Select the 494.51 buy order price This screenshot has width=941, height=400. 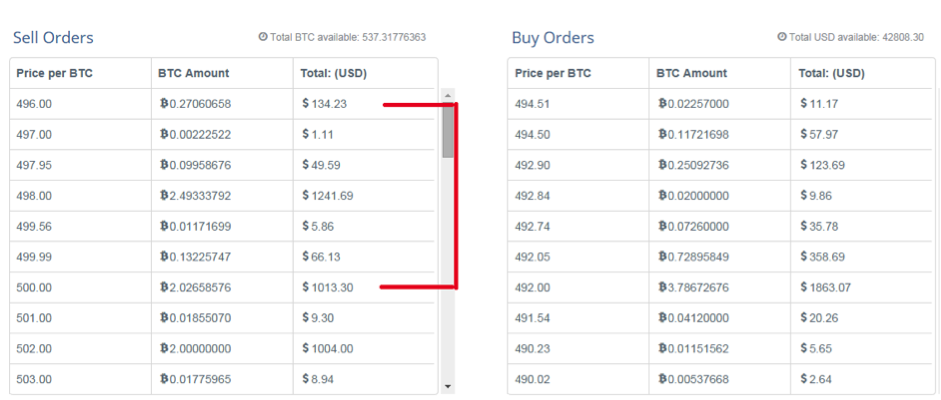pos(532,104)
